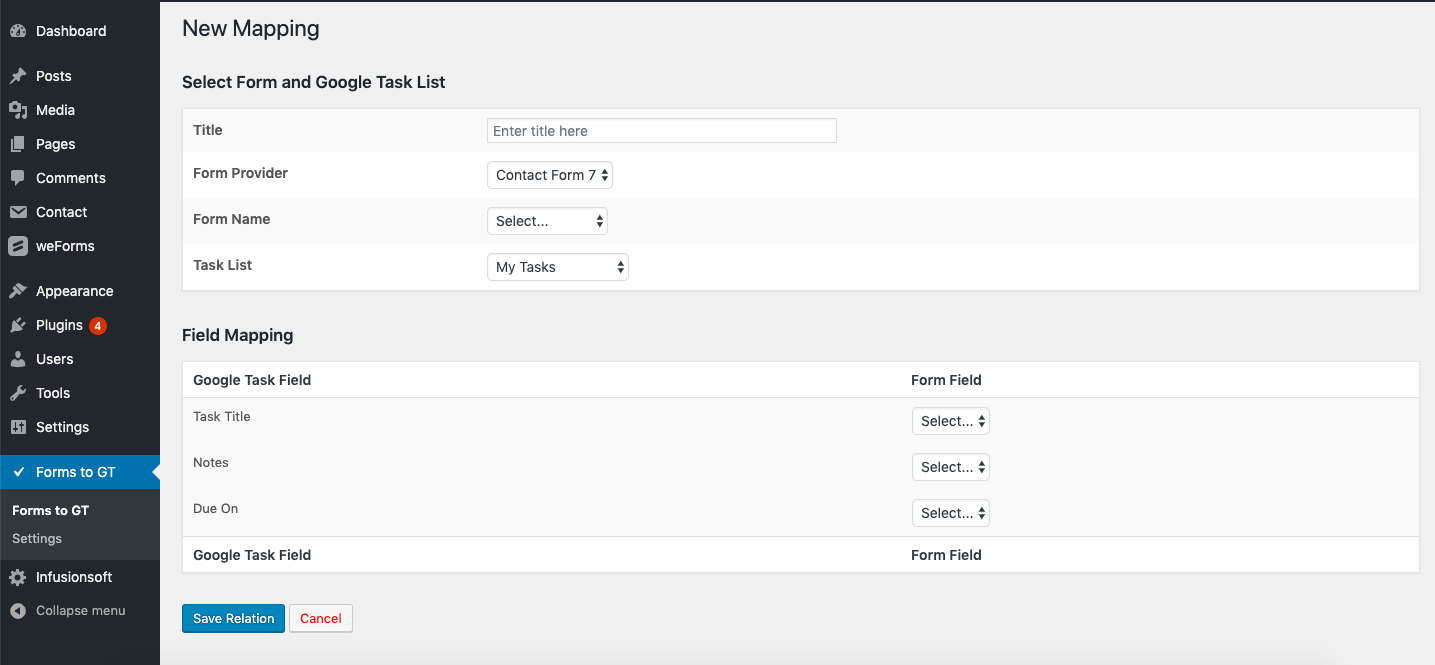Click the Tools wrench icon

pos(18,393)
